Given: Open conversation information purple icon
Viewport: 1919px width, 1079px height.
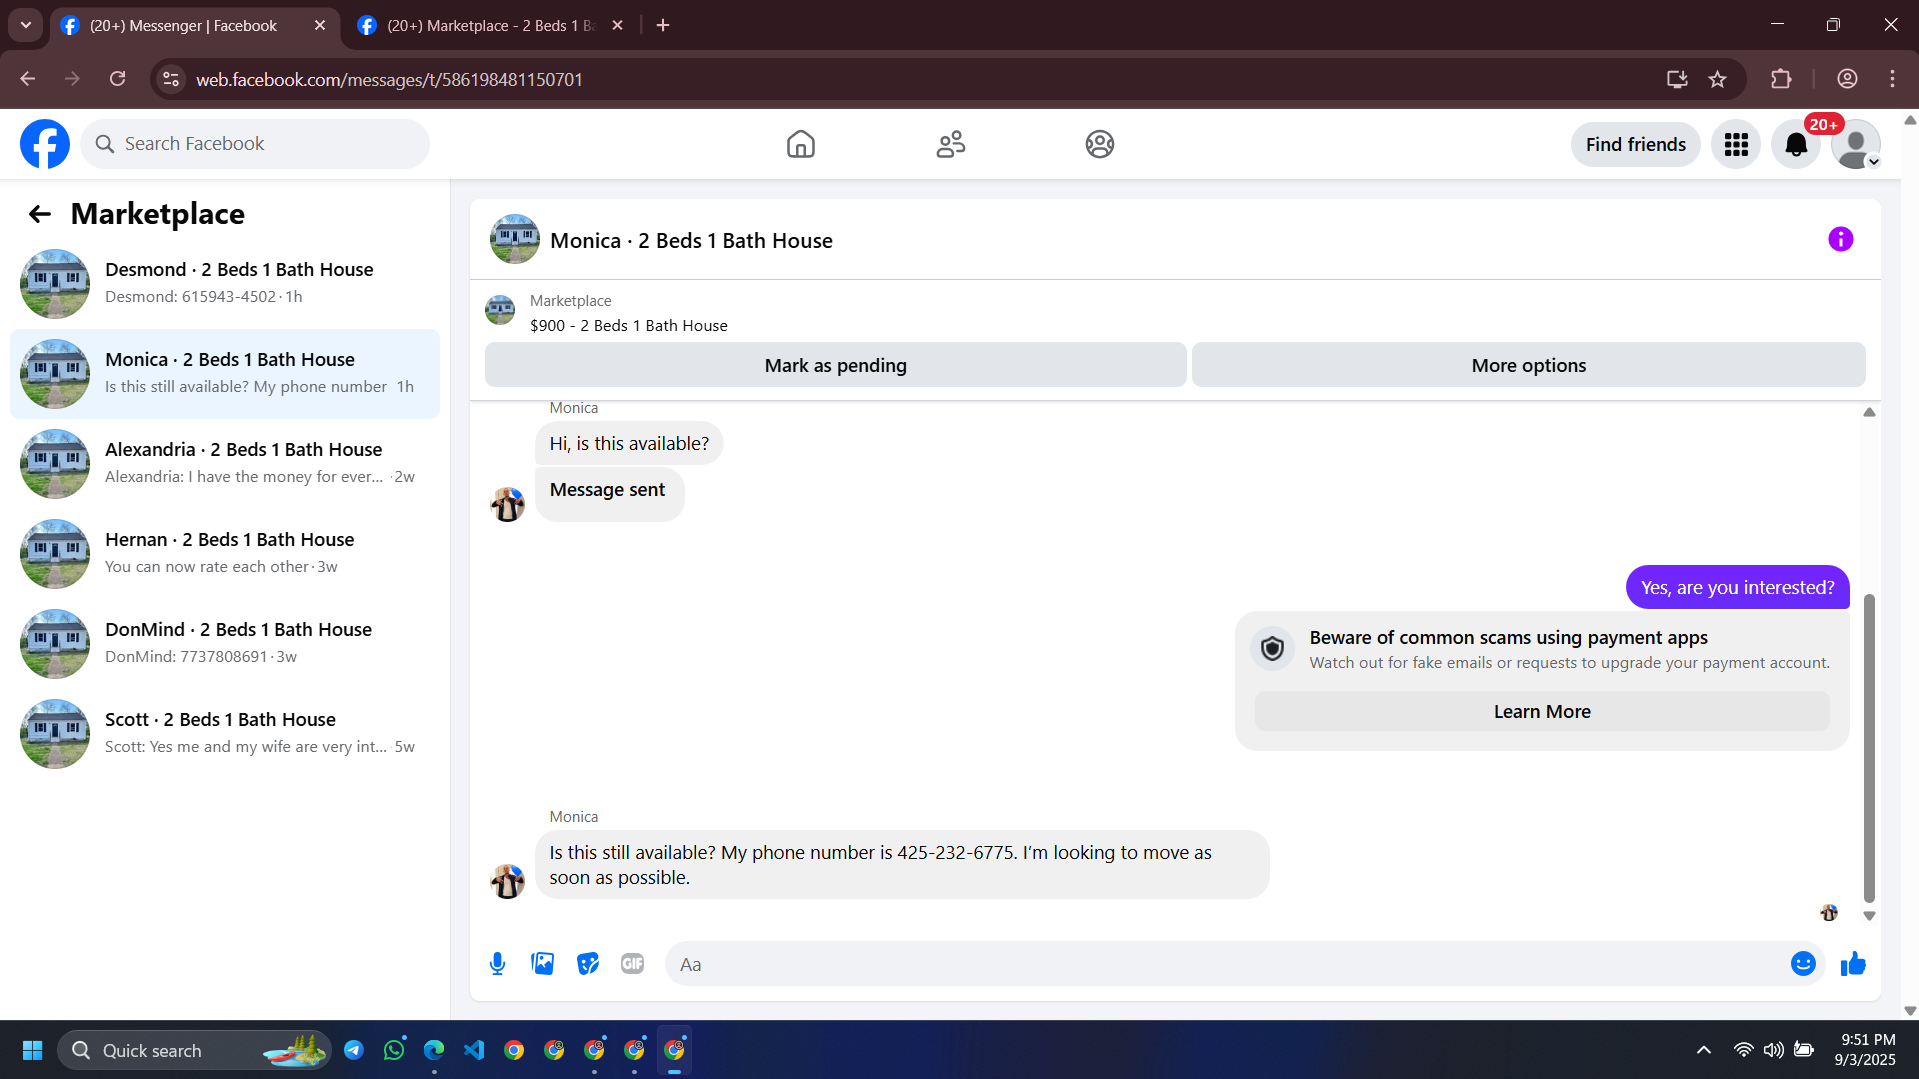Looking at the screenshot, I should coord(1840,239).
